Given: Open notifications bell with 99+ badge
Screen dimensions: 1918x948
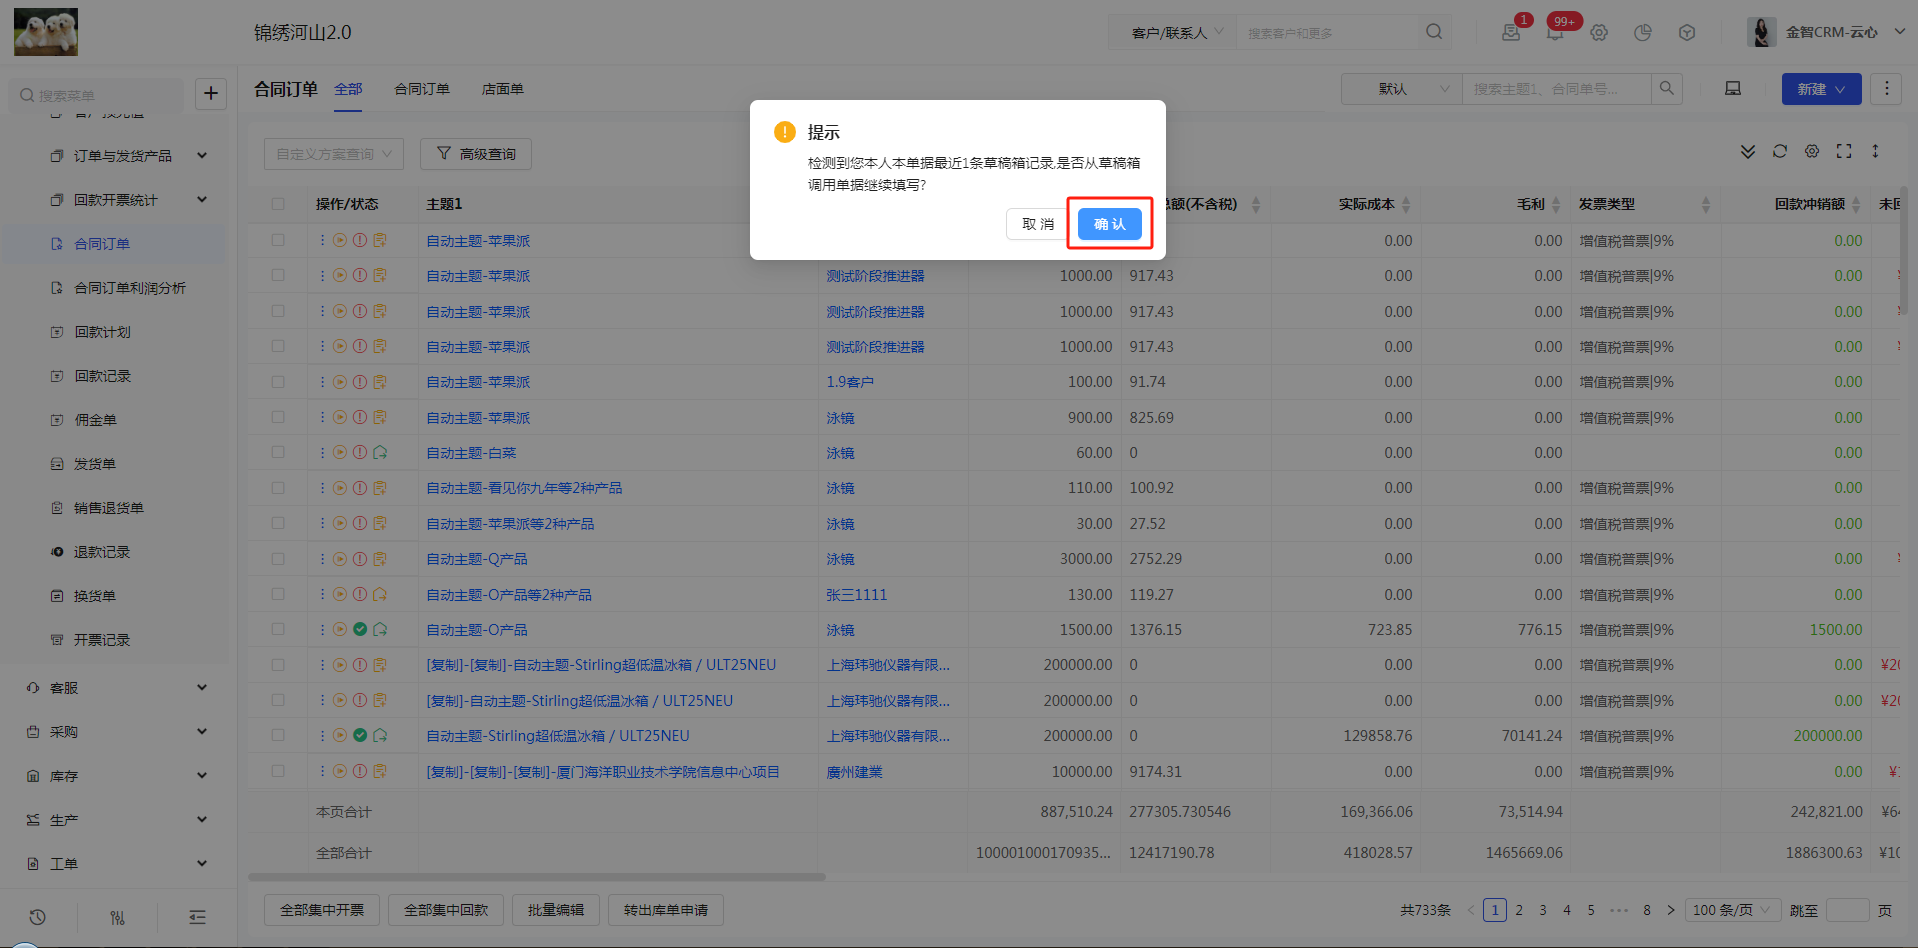Looking at the screenshot, I should pos(1555,32).
